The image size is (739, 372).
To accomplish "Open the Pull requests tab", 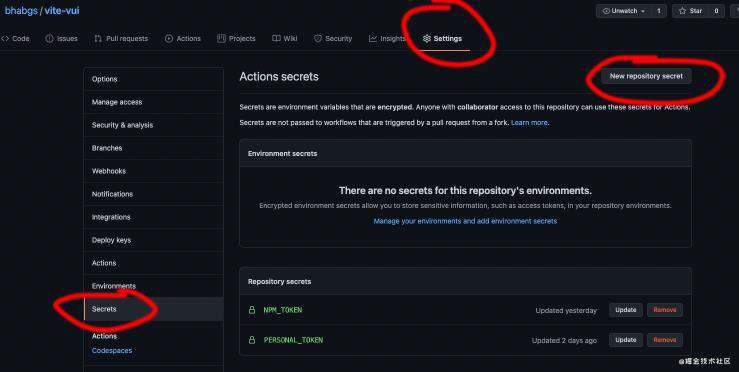I will 121,39.
